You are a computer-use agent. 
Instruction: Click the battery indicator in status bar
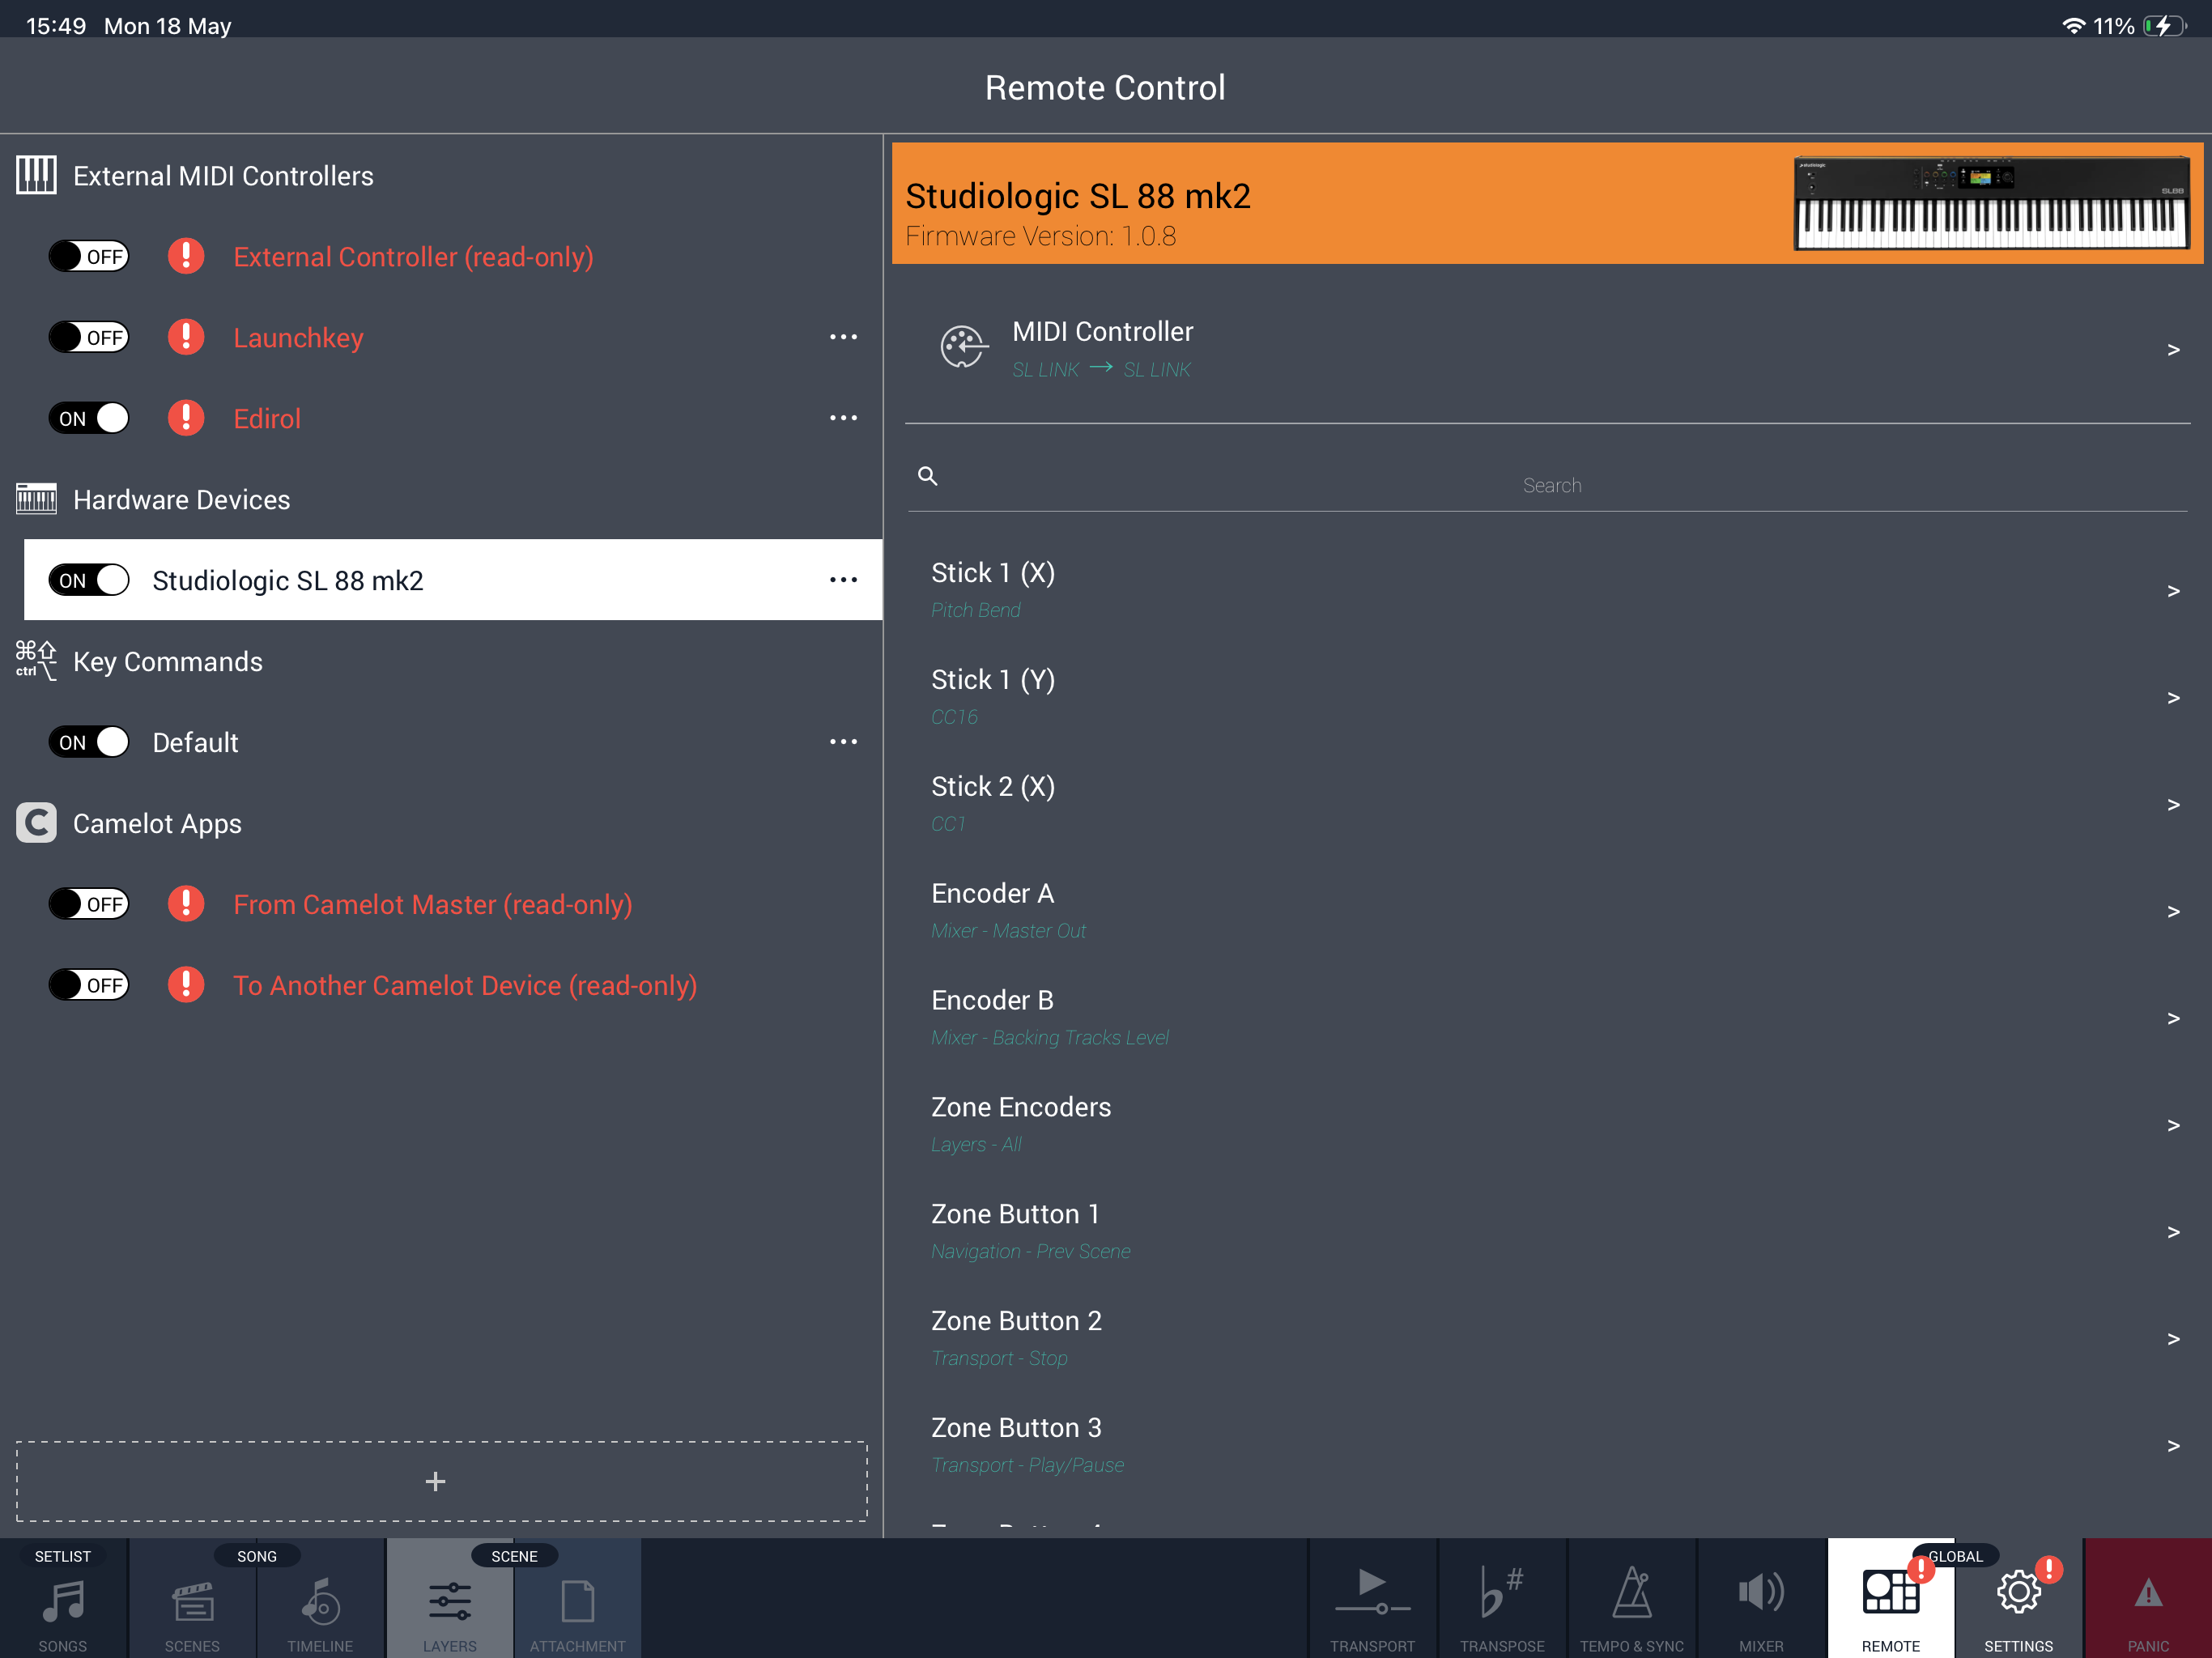coord(2164,26)
